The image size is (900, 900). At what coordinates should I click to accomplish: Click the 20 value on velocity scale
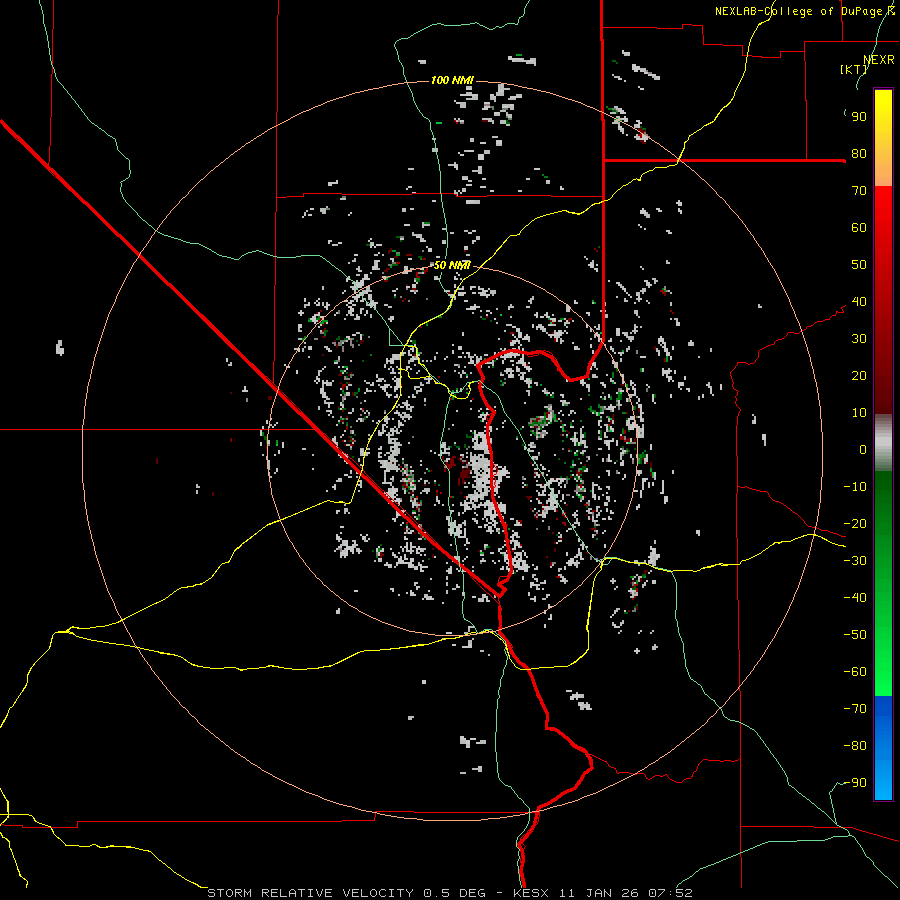pyautogui.click(x=859, y=376)
